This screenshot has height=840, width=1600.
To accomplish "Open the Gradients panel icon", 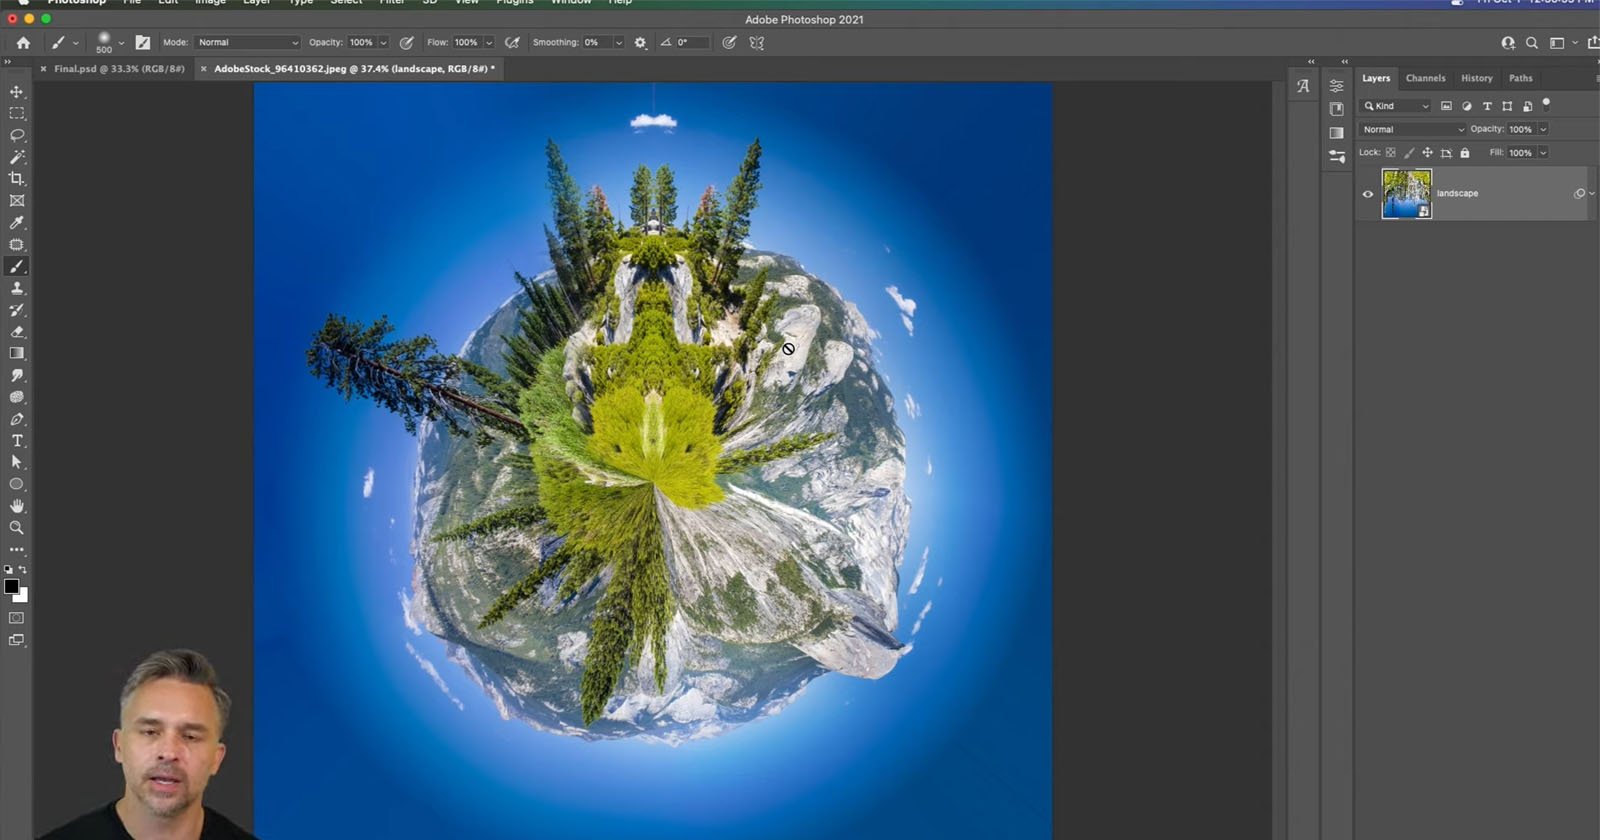I will pos(1337,132).
